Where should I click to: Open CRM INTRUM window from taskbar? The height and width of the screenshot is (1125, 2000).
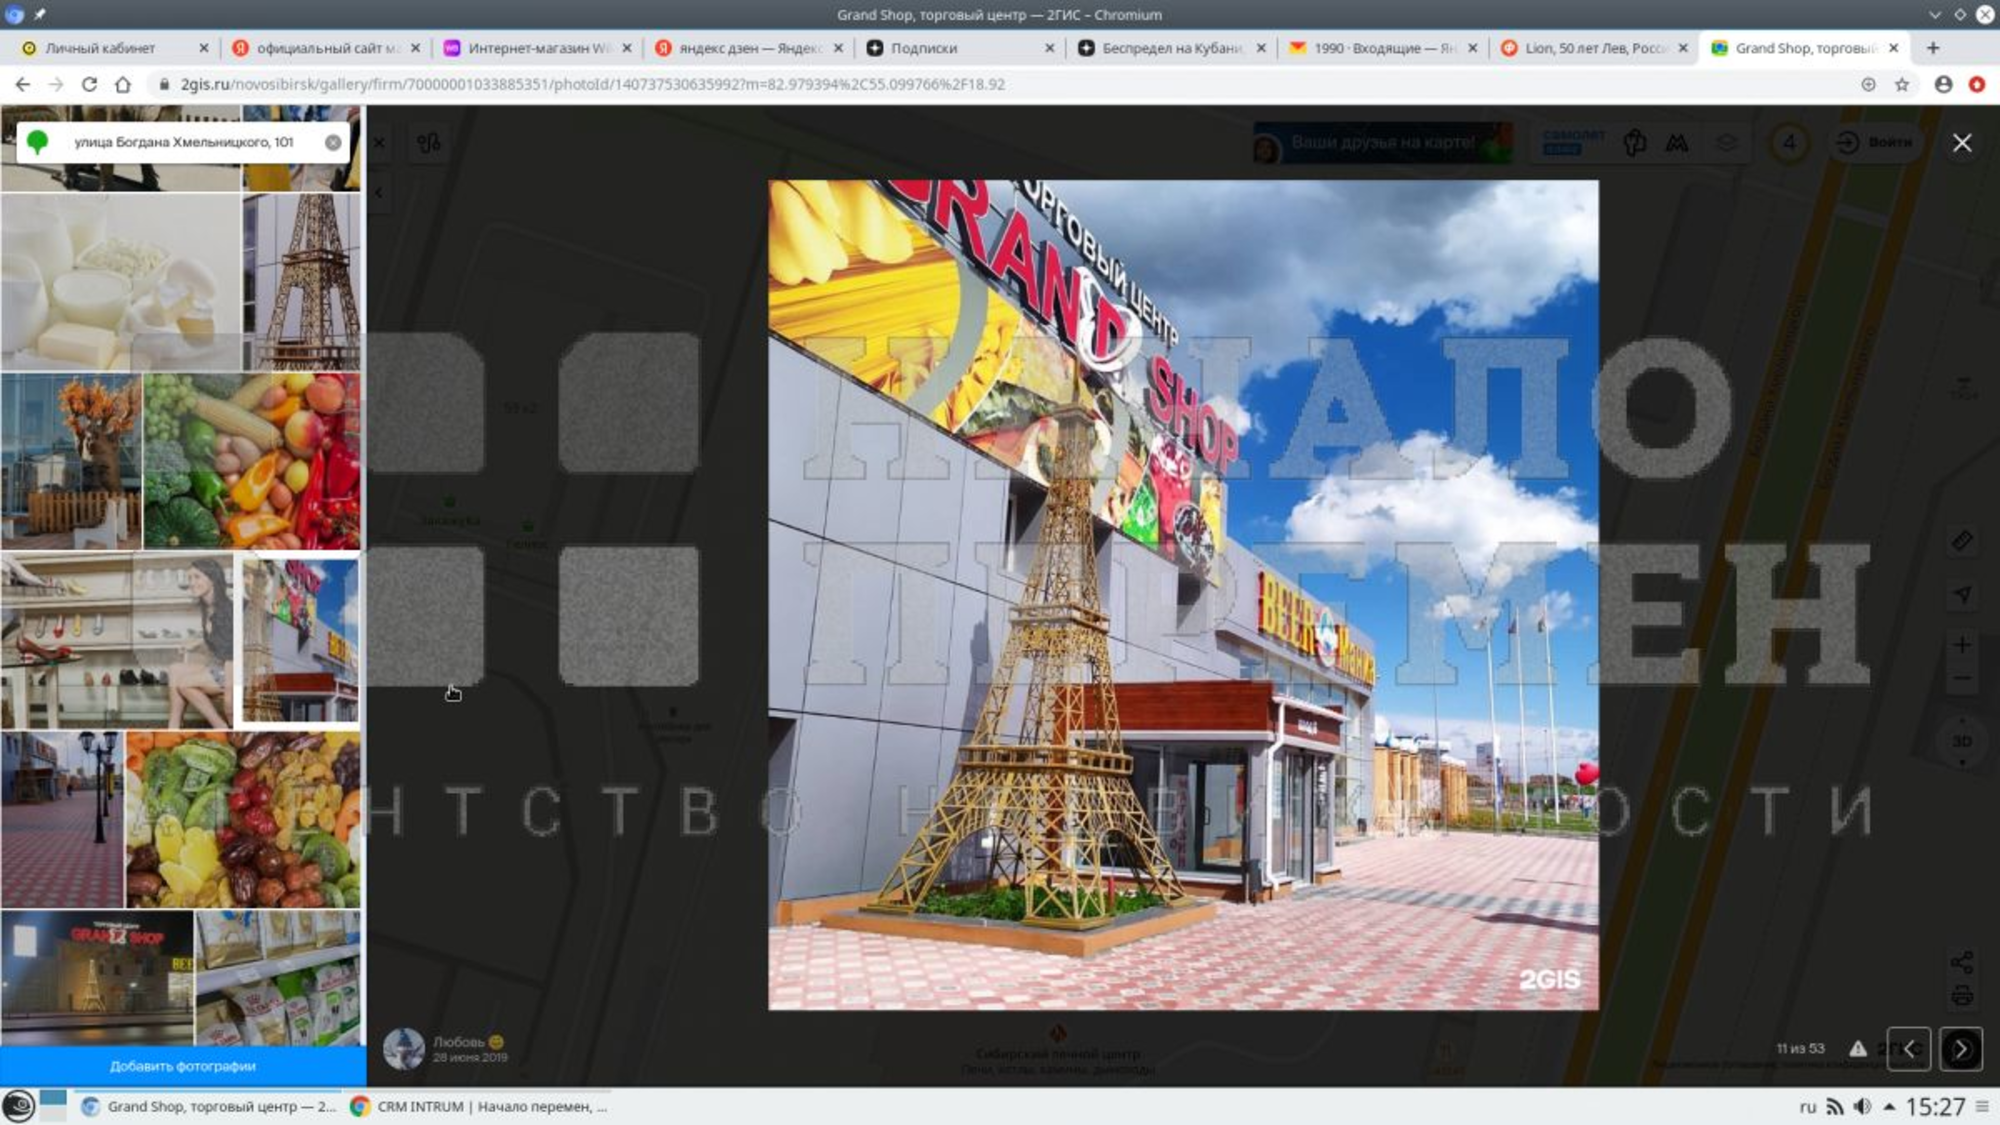480,1106
